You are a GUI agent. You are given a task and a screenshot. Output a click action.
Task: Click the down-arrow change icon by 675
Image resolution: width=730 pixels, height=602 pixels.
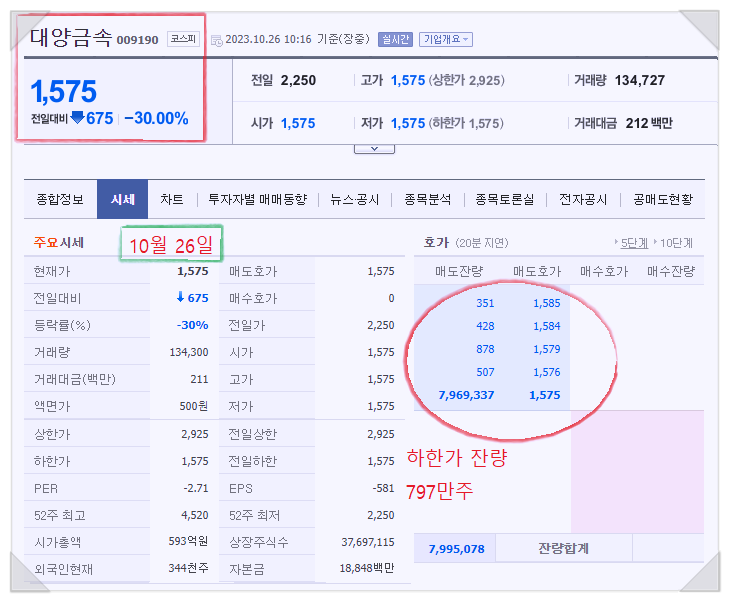click(x=77, y=118)
